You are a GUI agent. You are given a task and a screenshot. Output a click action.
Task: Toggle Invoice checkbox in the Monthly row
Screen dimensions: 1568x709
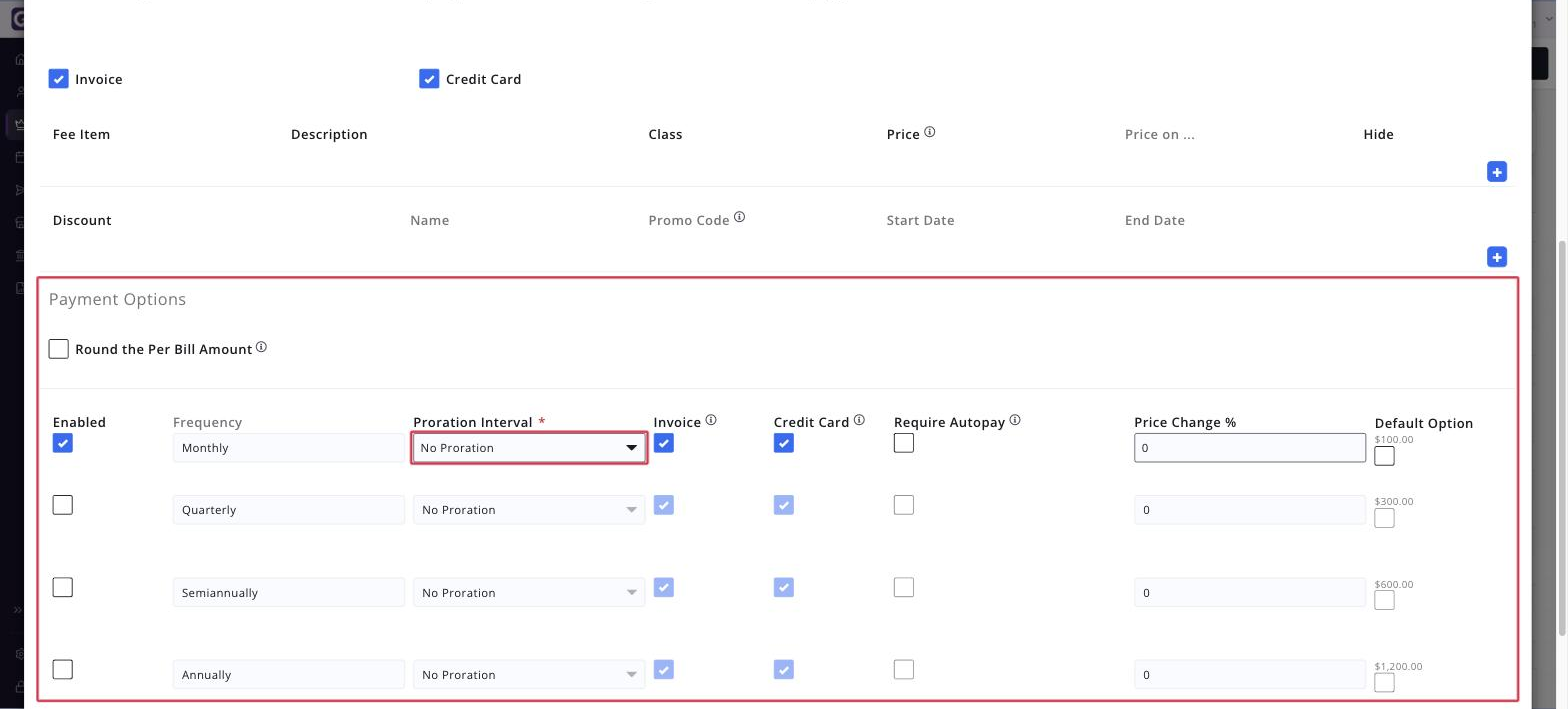664,442
